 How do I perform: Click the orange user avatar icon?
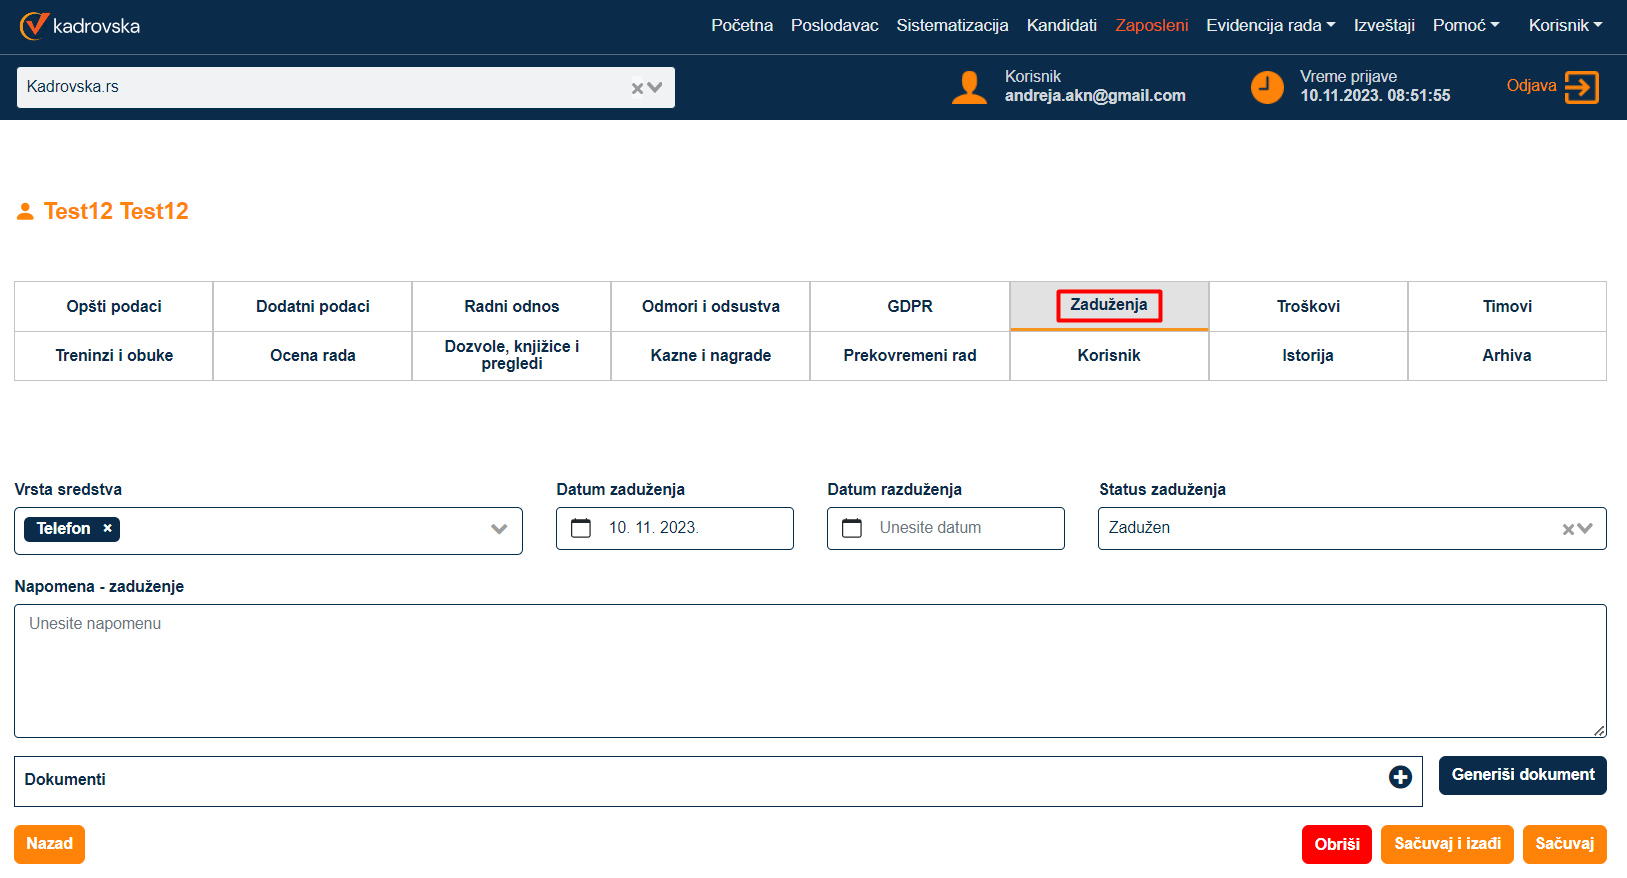point(968,87)
